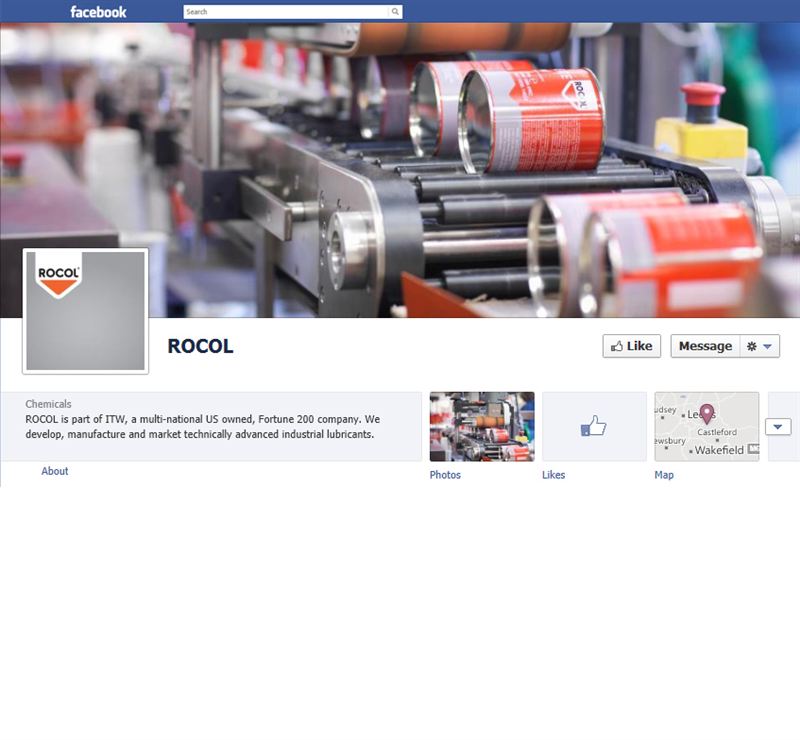Focus the Search input field
This screenshot has width=800, height=740.
285,12
